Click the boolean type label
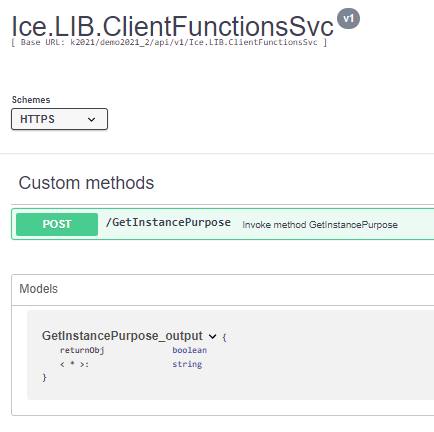This screenshot has height=432, width=434. click(190, 350)
